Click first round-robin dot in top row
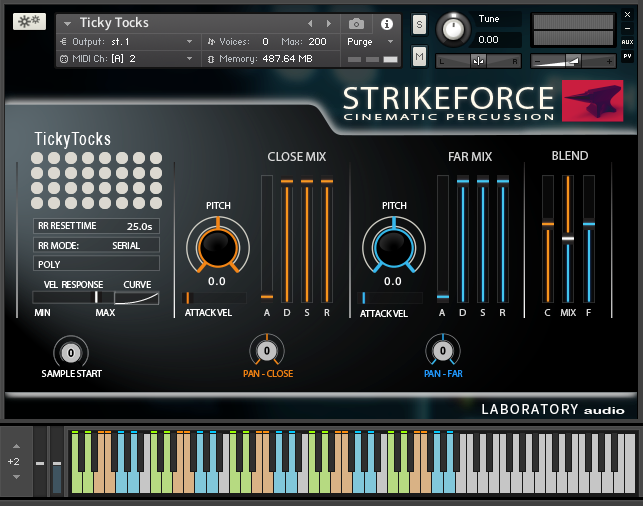Viewport: 643px width, 506px height. pos(37,158)
